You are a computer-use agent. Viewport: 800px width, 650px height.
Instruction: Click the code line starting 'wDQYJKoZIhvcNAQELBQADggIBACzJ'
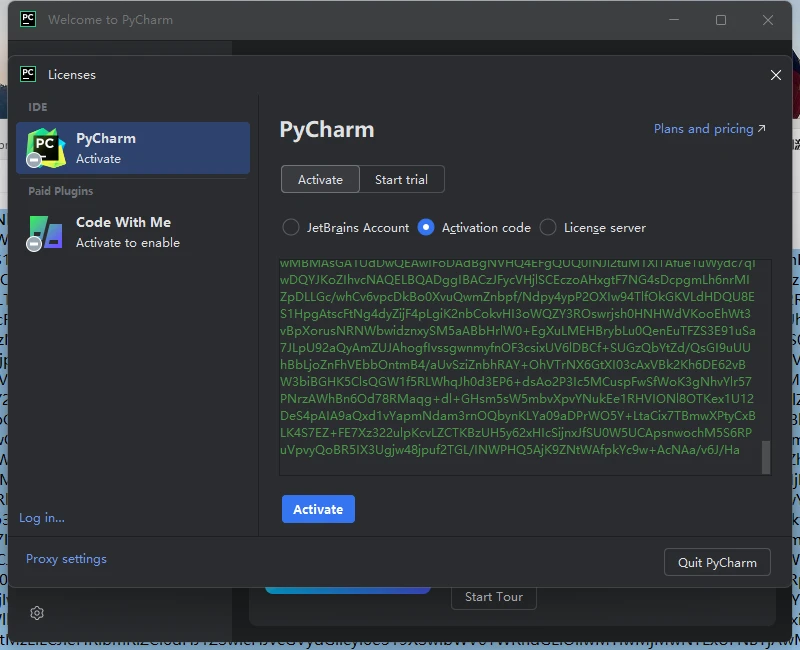(515, 280)
